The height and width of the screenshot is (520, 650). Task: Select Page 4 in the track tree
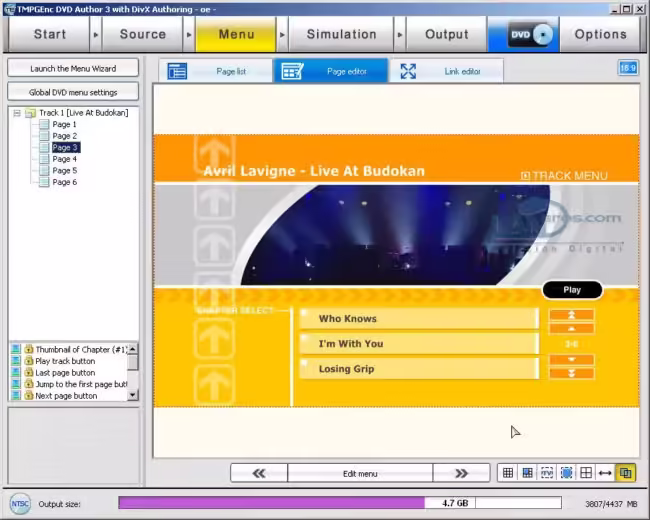64,159
